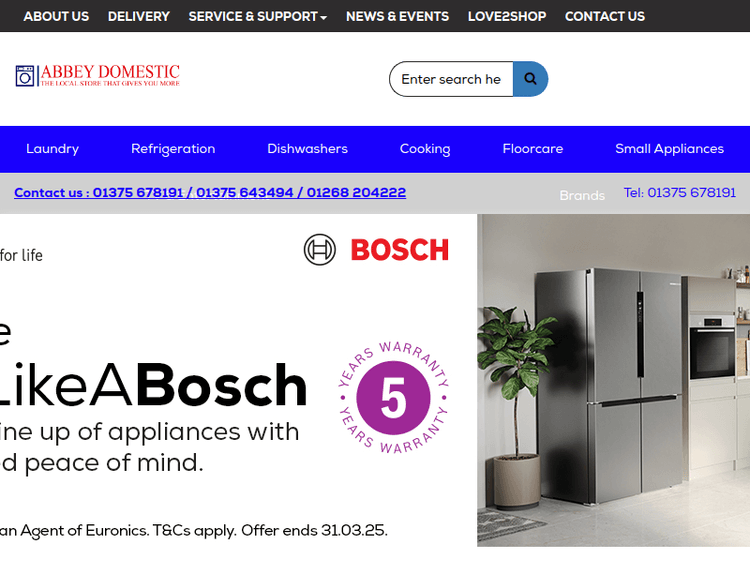Go to the Delivery page

click(139, 16)
